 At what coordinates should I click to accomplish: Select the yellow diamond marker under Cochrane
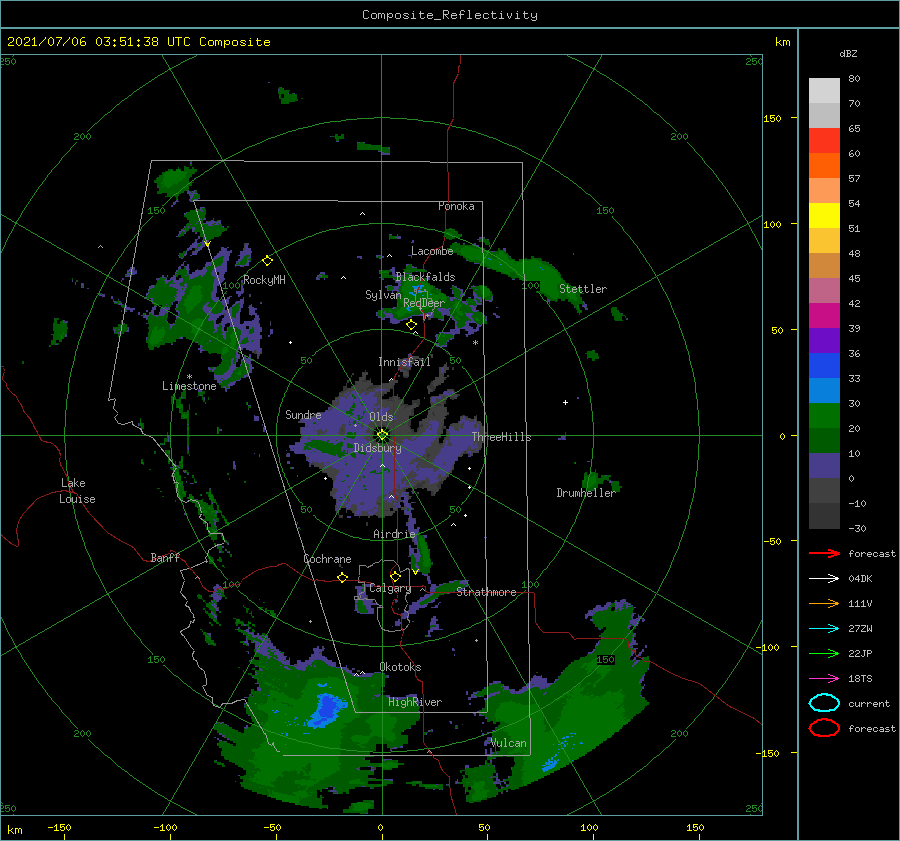click(342, 577)
